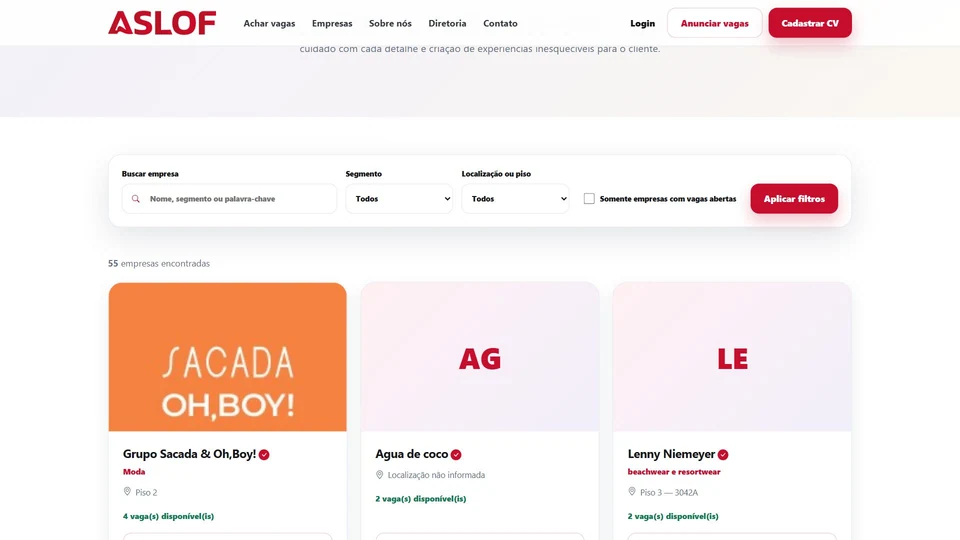Click the Piso 3 — 3042A location text

[669, 492]
